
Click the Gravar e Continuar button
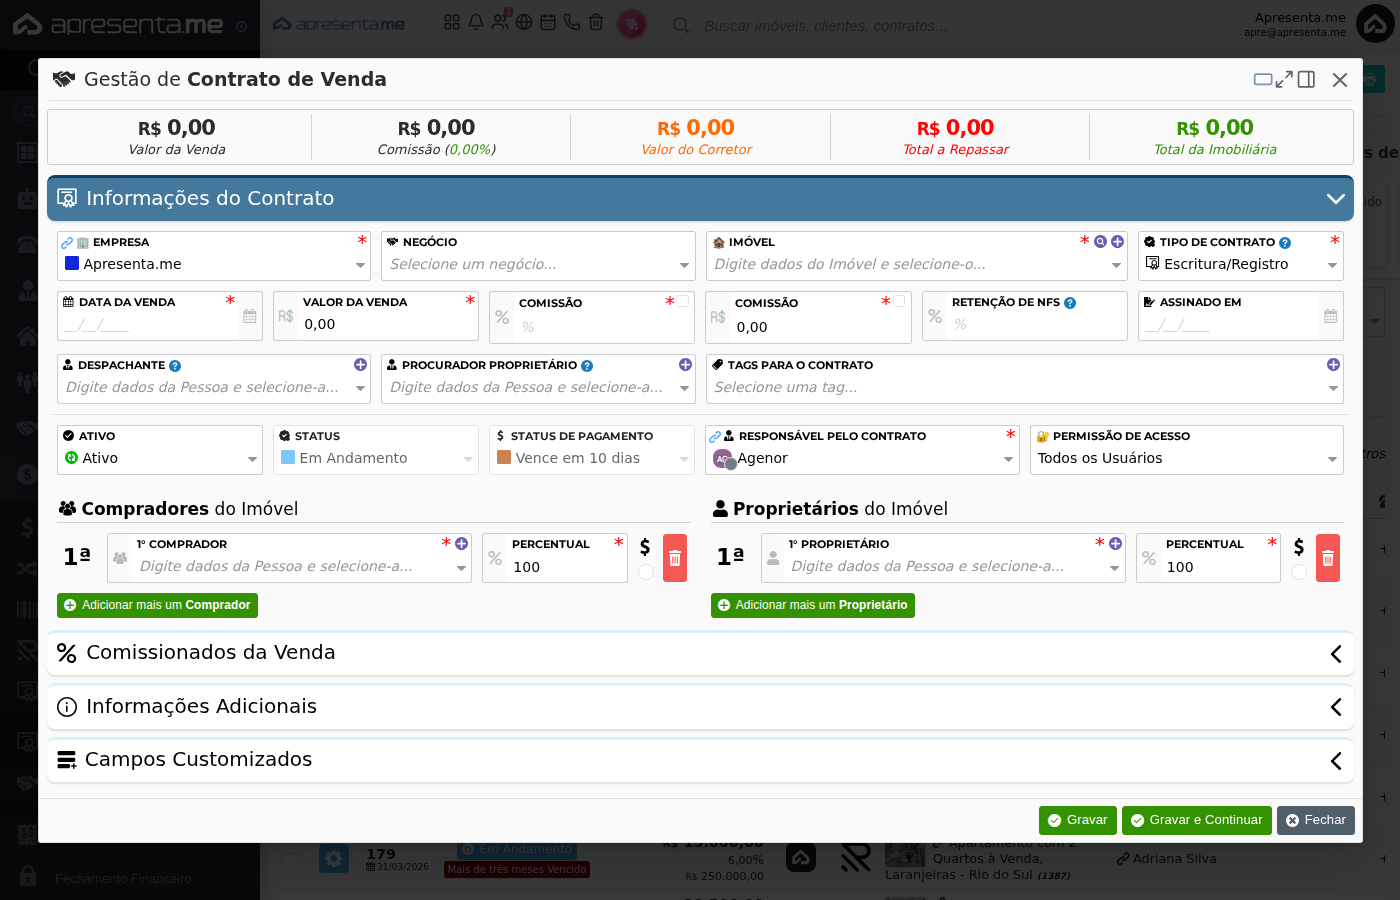point(1197,820)
